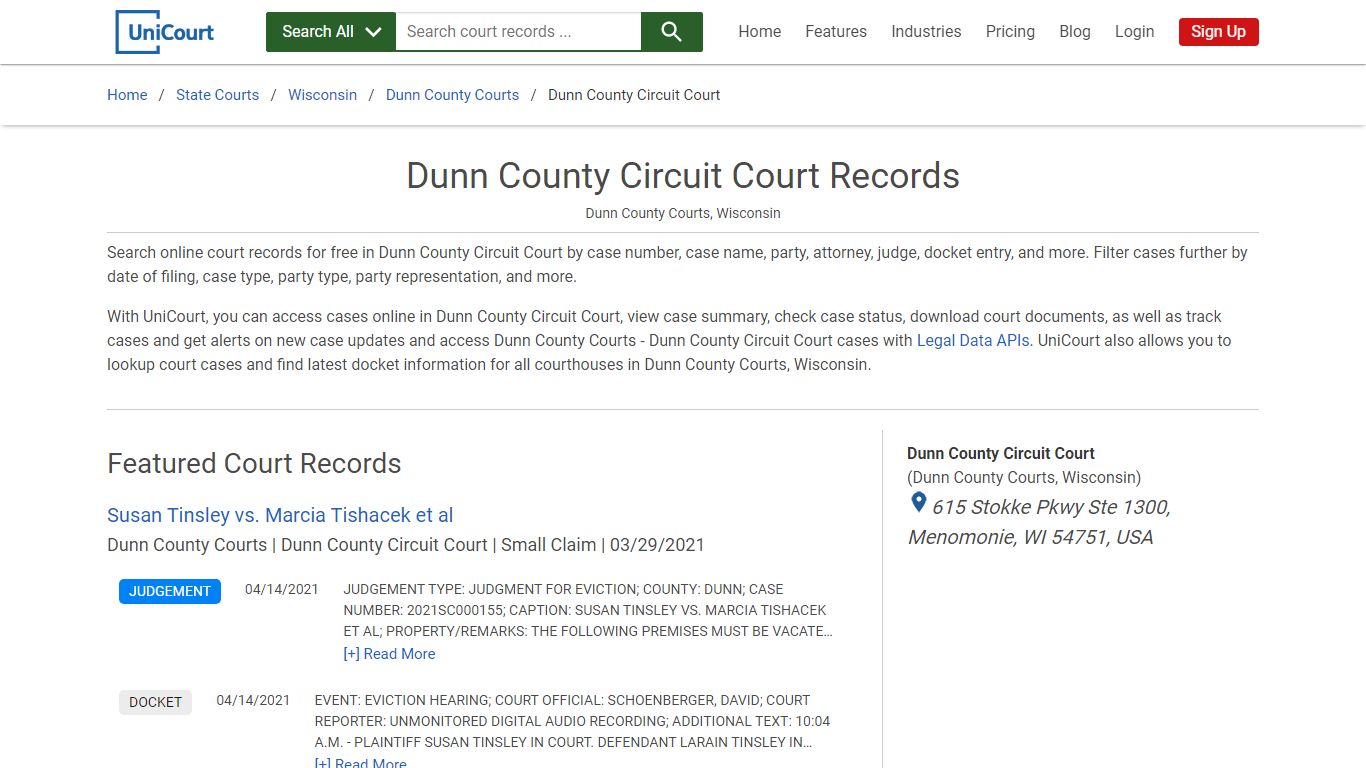This screenshot has width=1366, height=768.
Task: Click the green magnifier search button
Action: (x=672, y=32)
